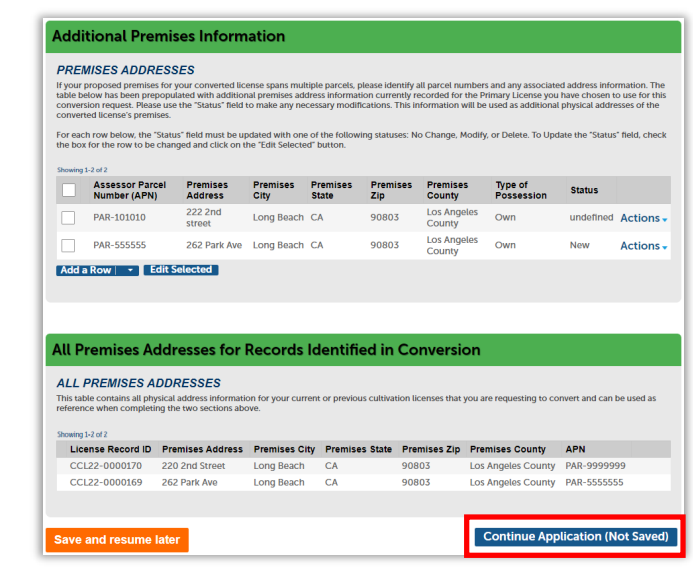The image size is (693, 588).
Task: Click the Add a Row button
Action: tap(86, 270)
